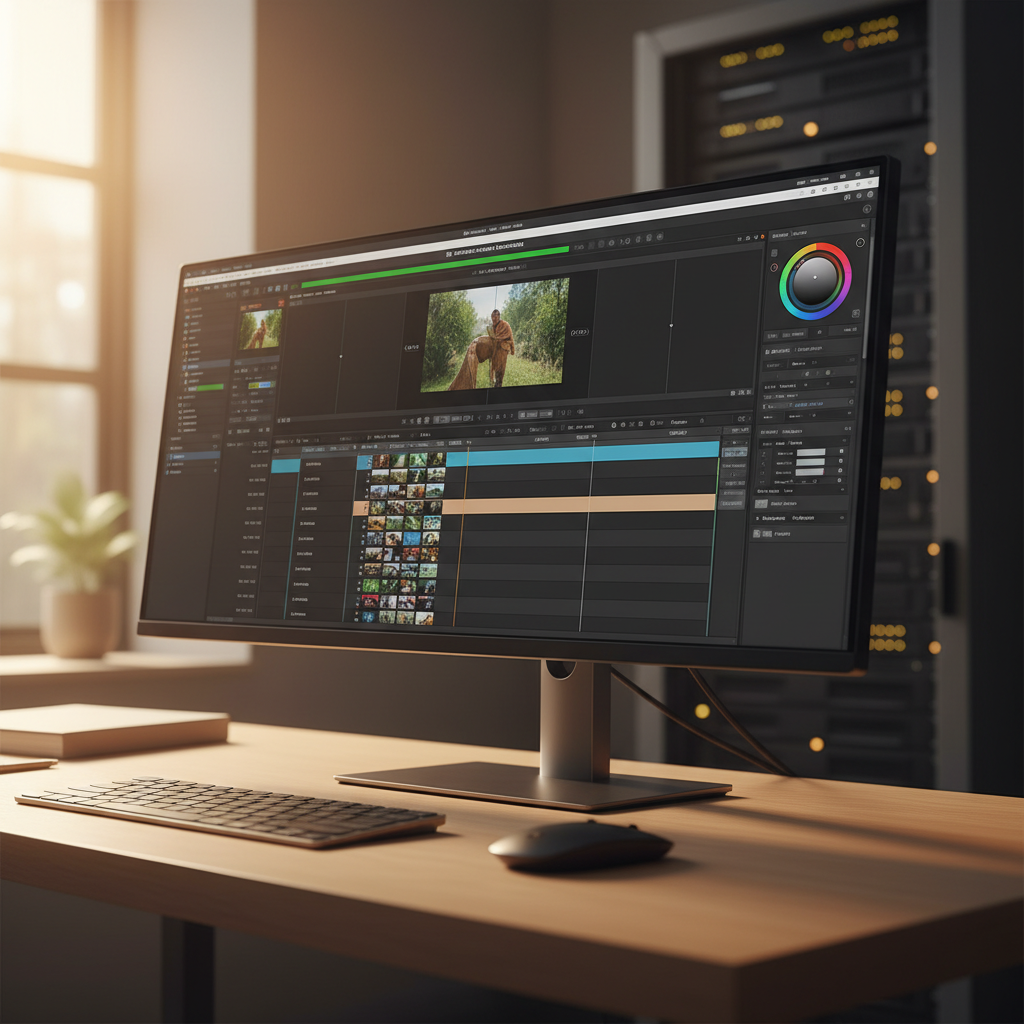Select the small source clip thumbnail in the left panel
Viewport: 1024px width, 1024px height.
tap(261, 329)
